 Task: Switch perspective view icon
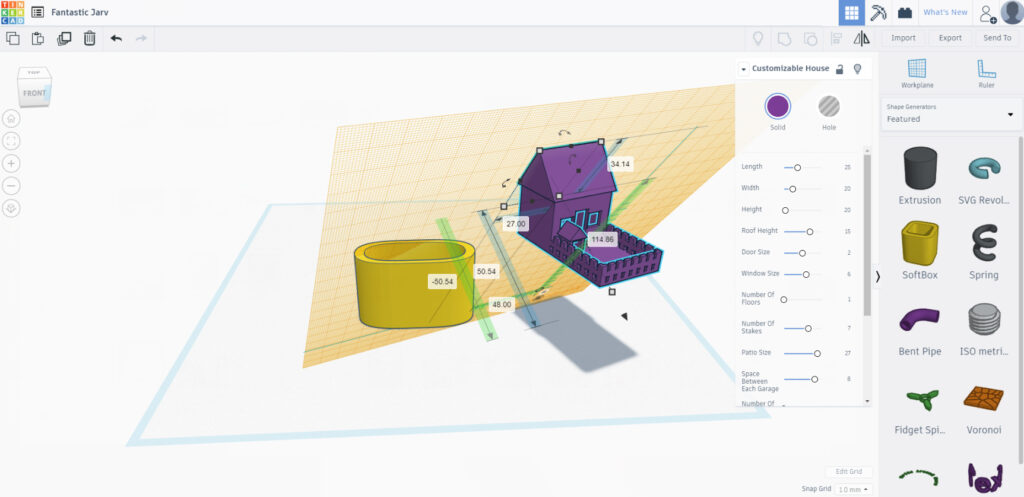tap(12, 209)
